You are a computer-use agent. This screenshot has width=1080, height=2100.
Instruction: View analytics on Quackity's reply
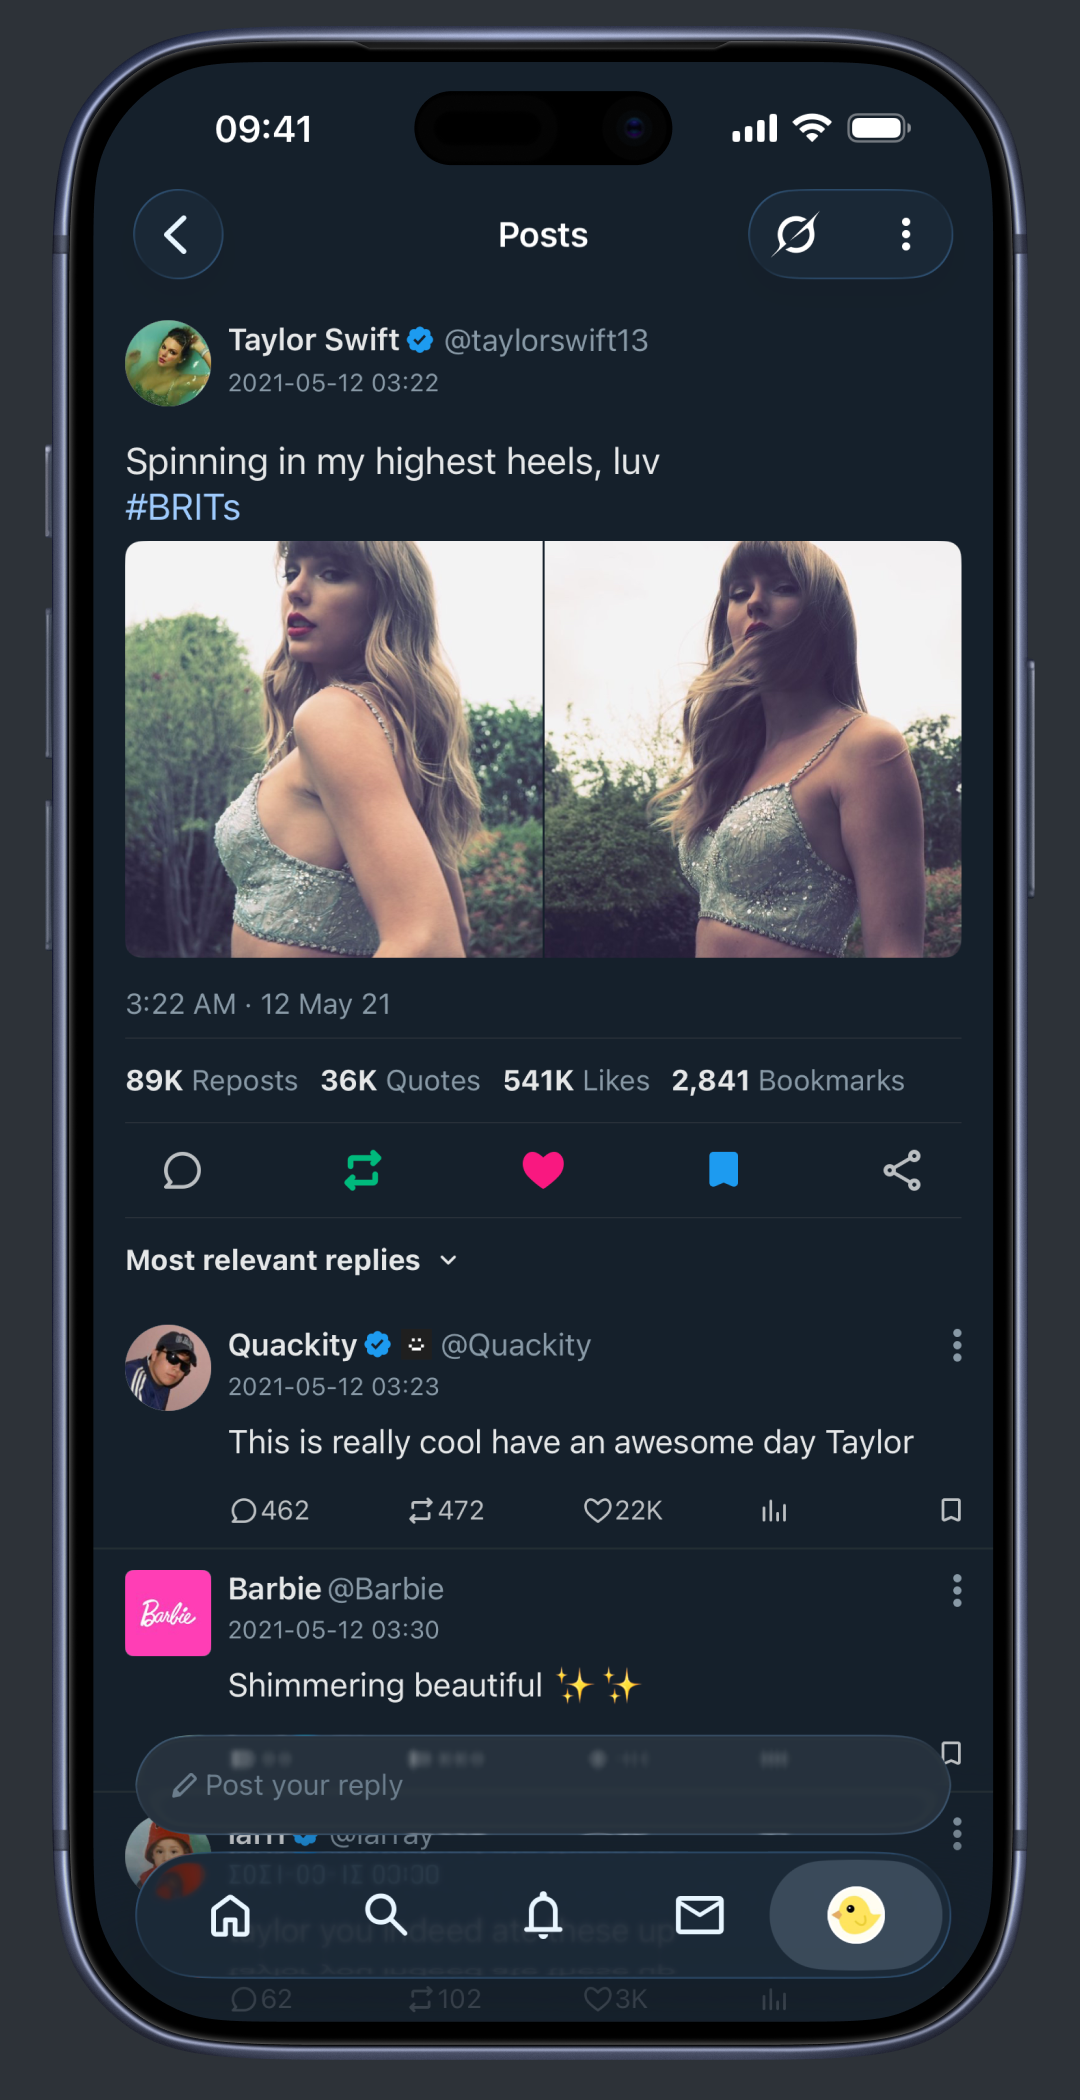(774, 1510)
